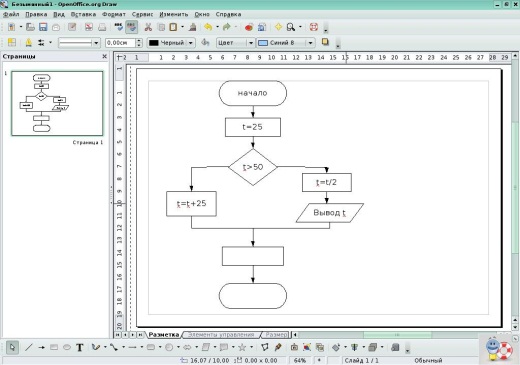Click the Вывод t parallelogram shape
This screenshot has width=520, height=365.
[x=330, y=213]
